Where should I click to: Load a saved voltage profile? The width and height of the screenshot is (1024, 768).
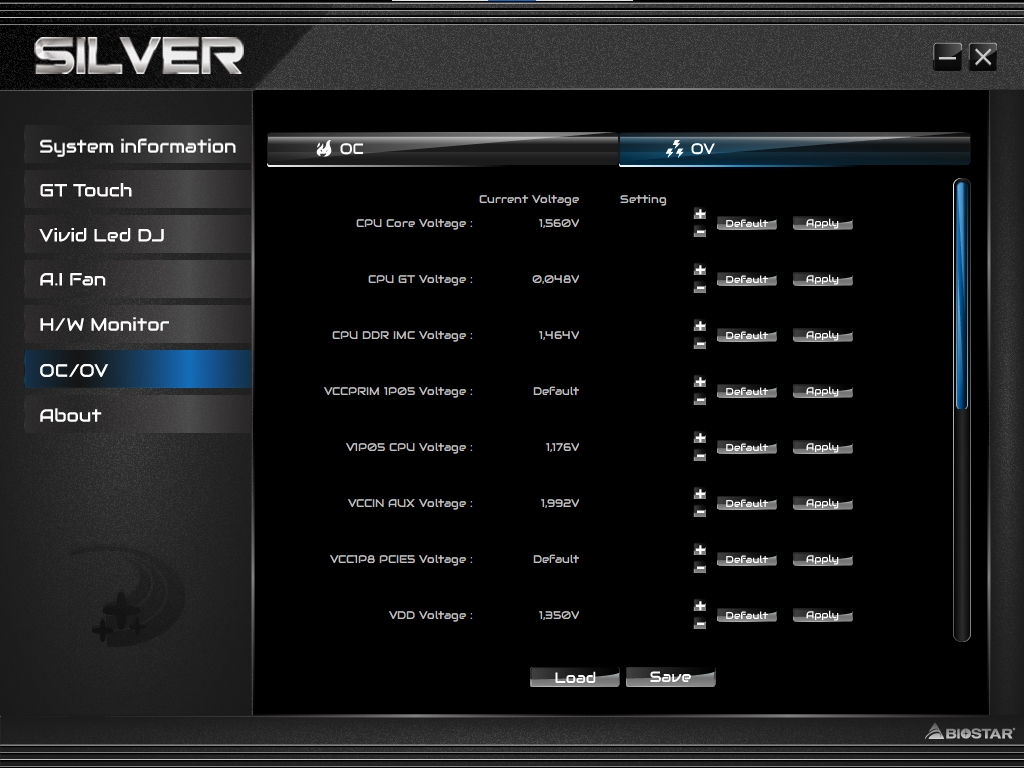point(575,677)
